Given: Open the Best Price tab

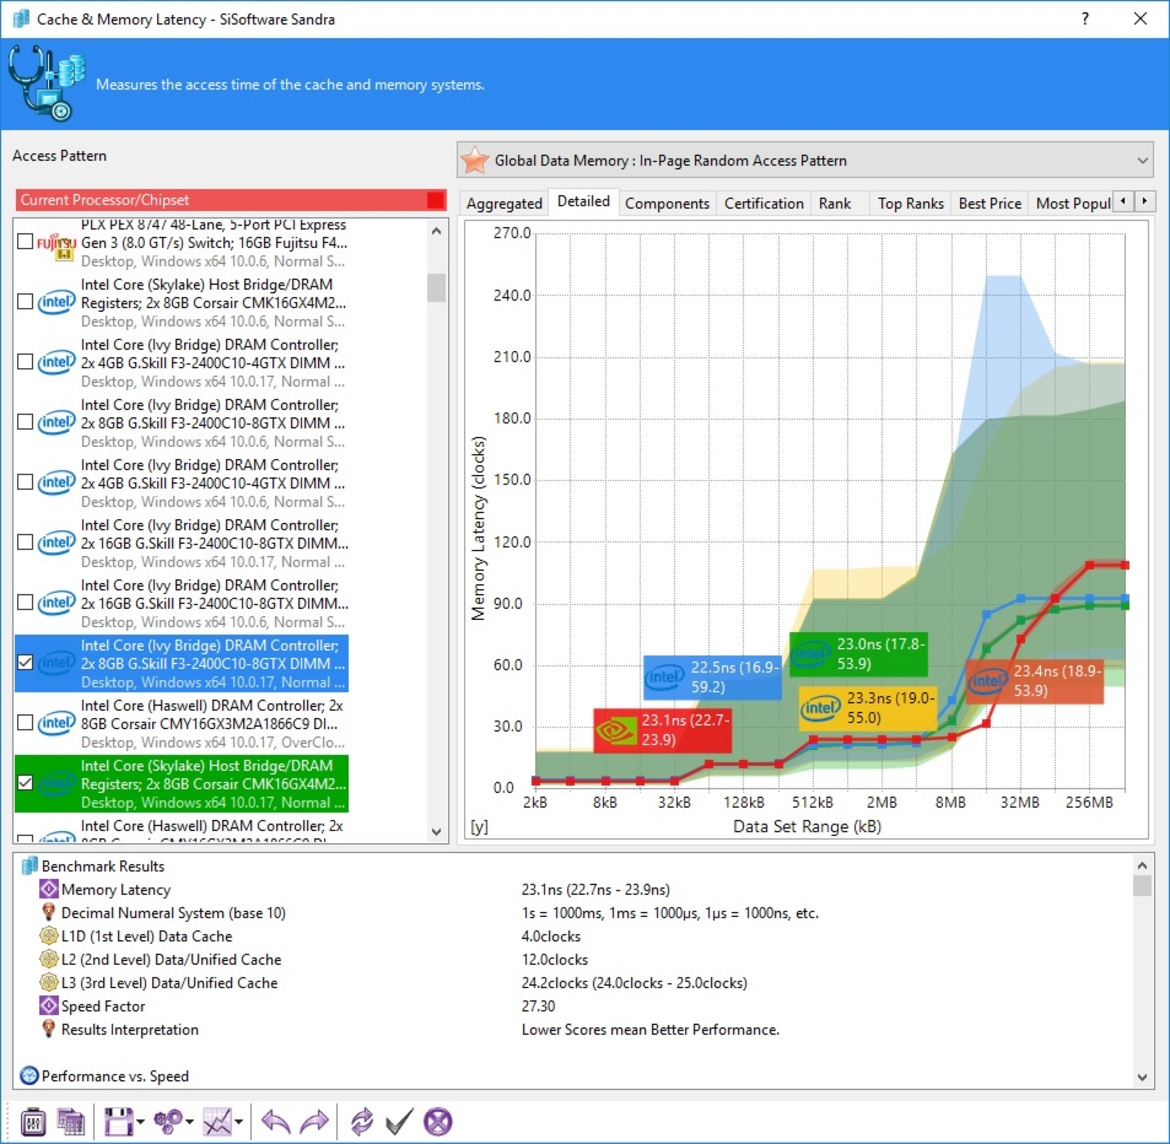Looking at the screenshot, I should click(x=989, y=203).
